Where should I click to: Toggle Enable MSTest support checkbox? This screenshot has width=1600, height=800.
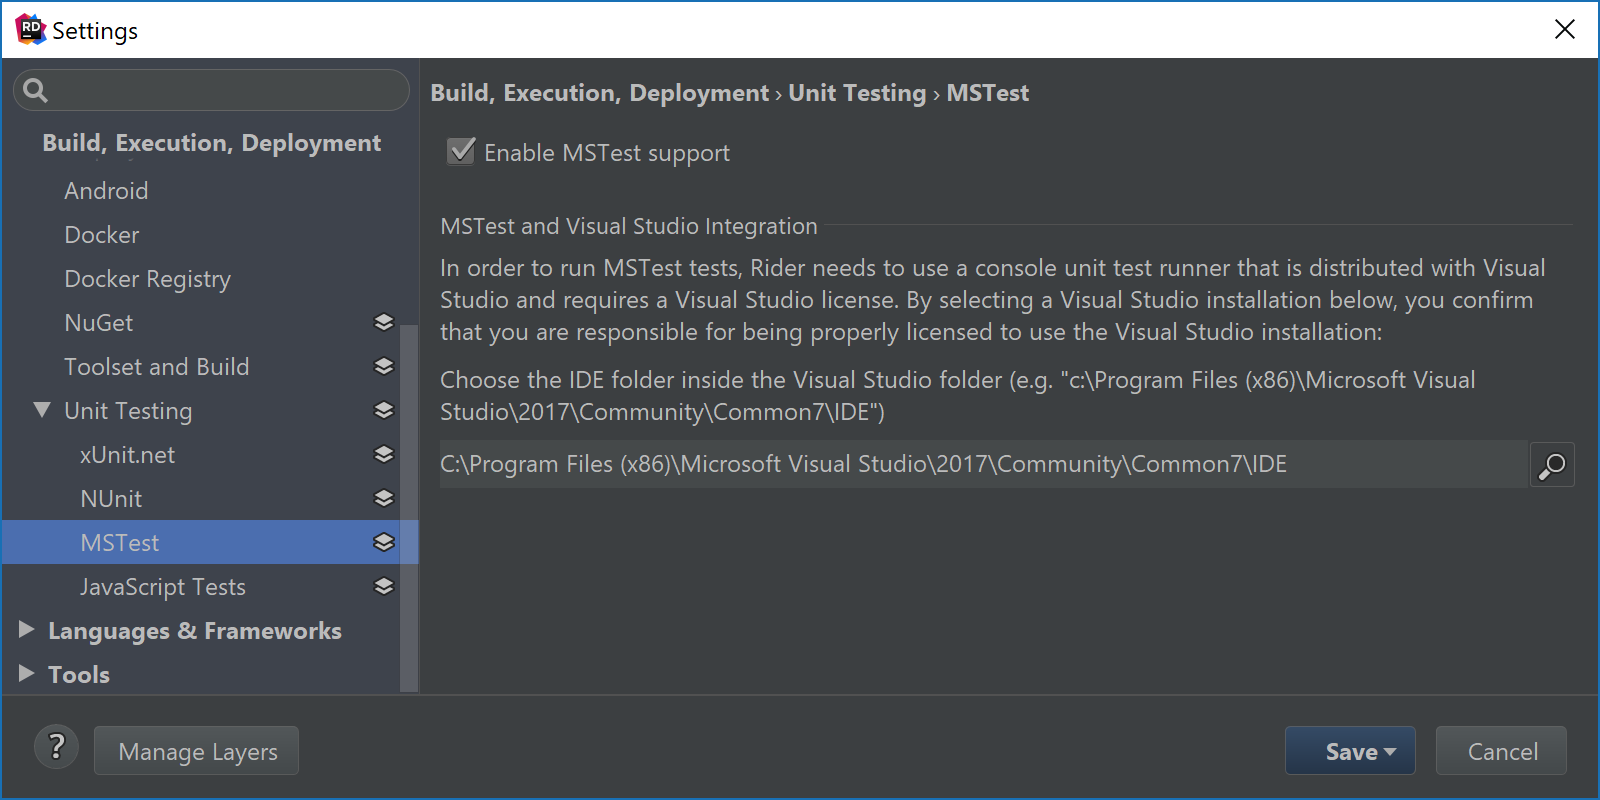click(x=461, y=152)
